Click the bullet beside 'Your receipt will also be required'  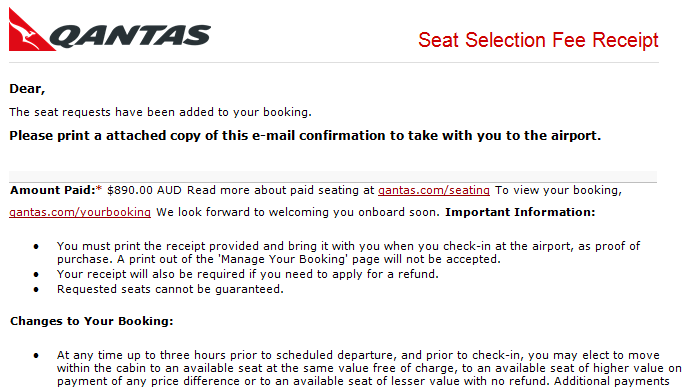point(36,275)
